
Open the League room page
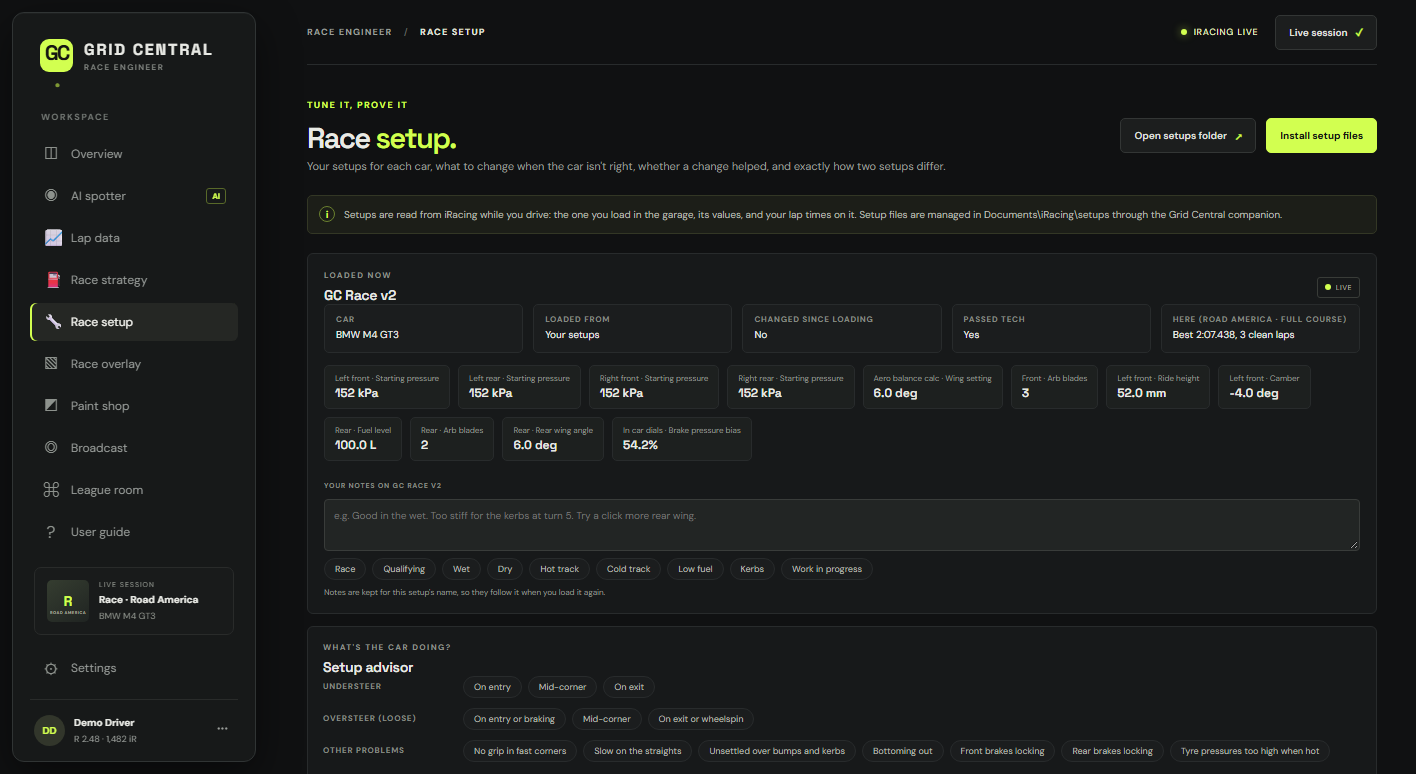(134, 490)
